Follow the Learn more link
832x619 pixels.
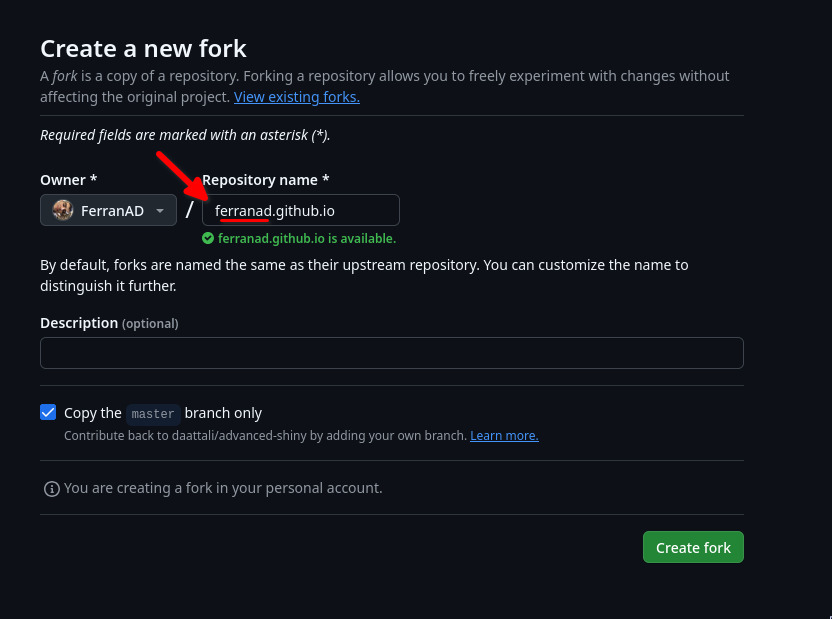click(505, 435)
